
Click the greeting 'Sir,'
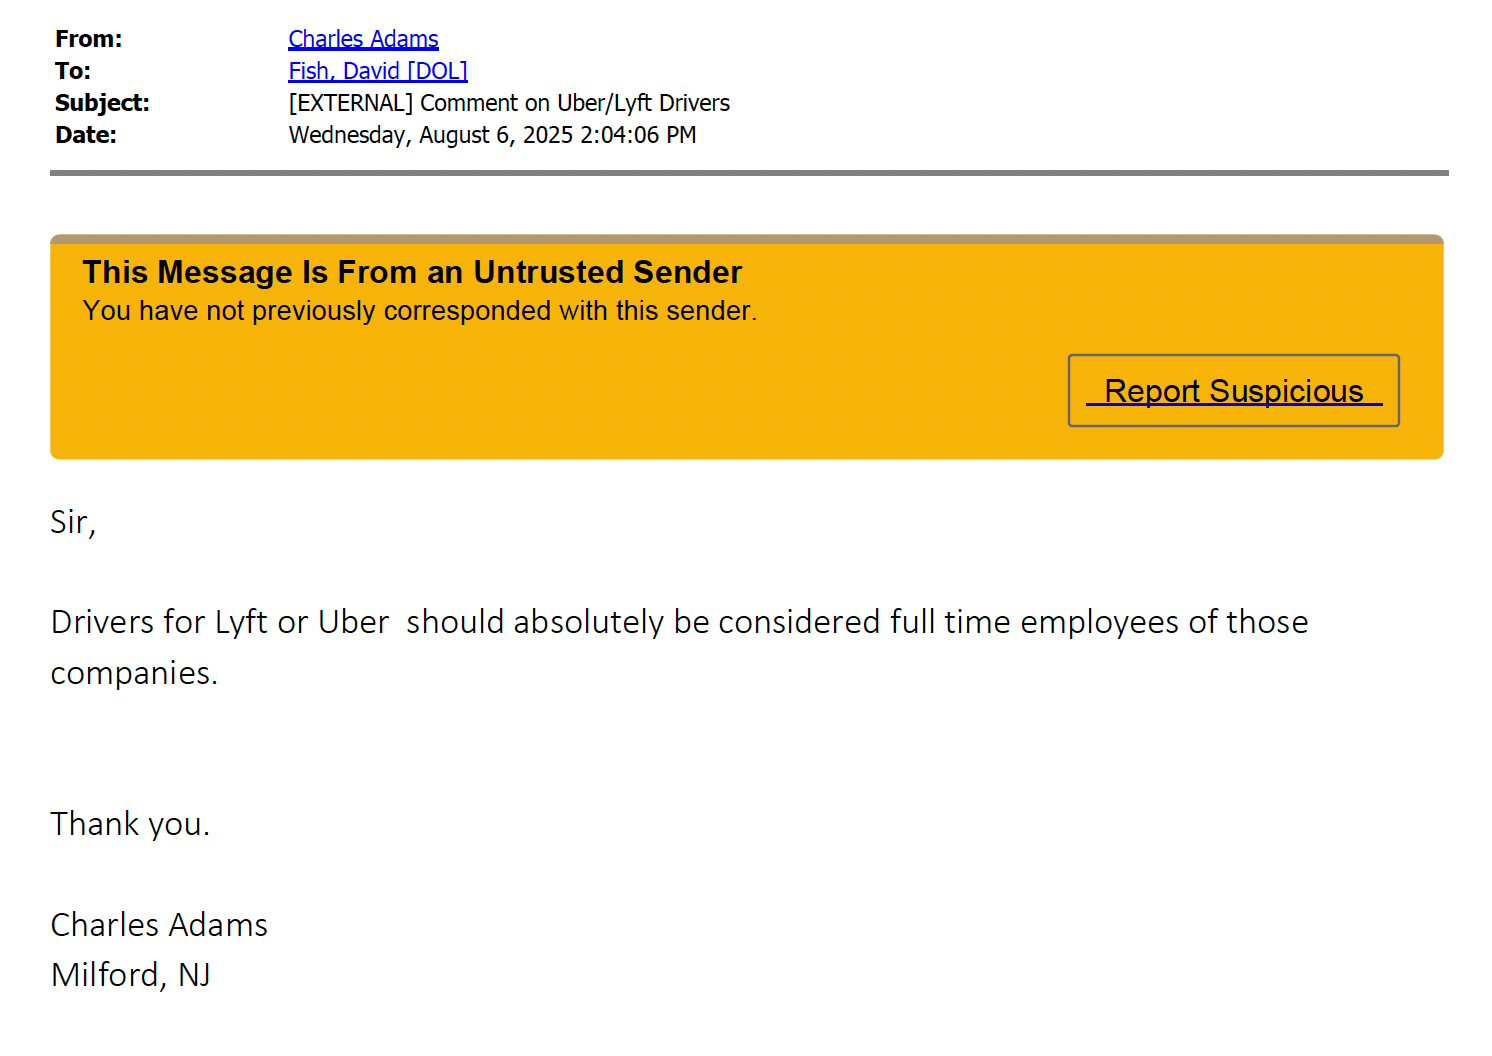pyautogui.click(x=73, y=522)
